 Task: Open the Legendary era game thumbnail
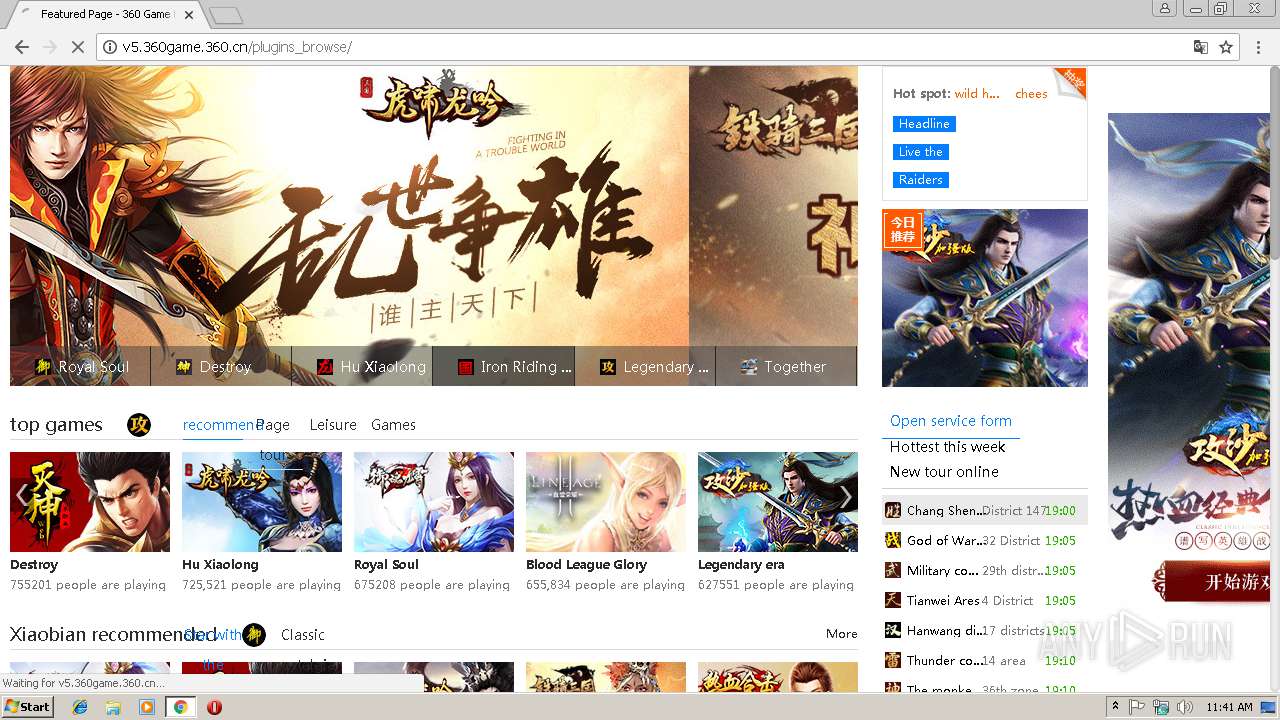[x=778, y=502]
